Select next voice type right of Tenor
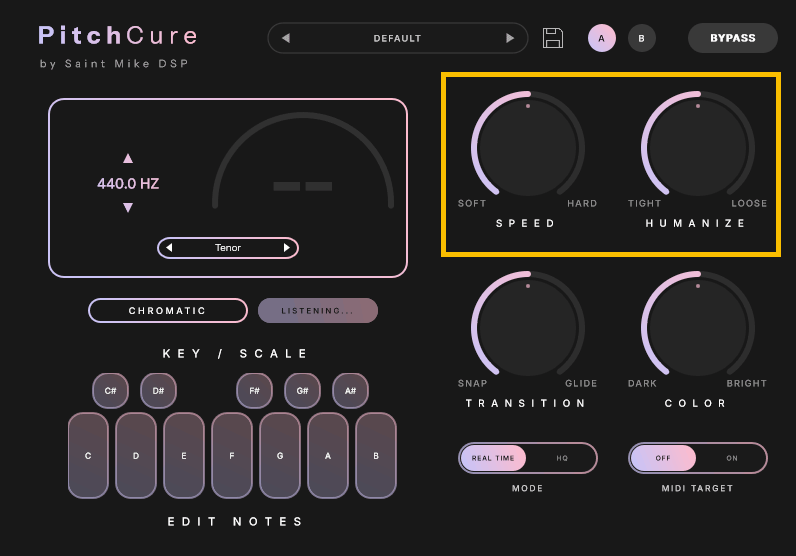This screenshot has width=796, height=556. pos(286,248)
